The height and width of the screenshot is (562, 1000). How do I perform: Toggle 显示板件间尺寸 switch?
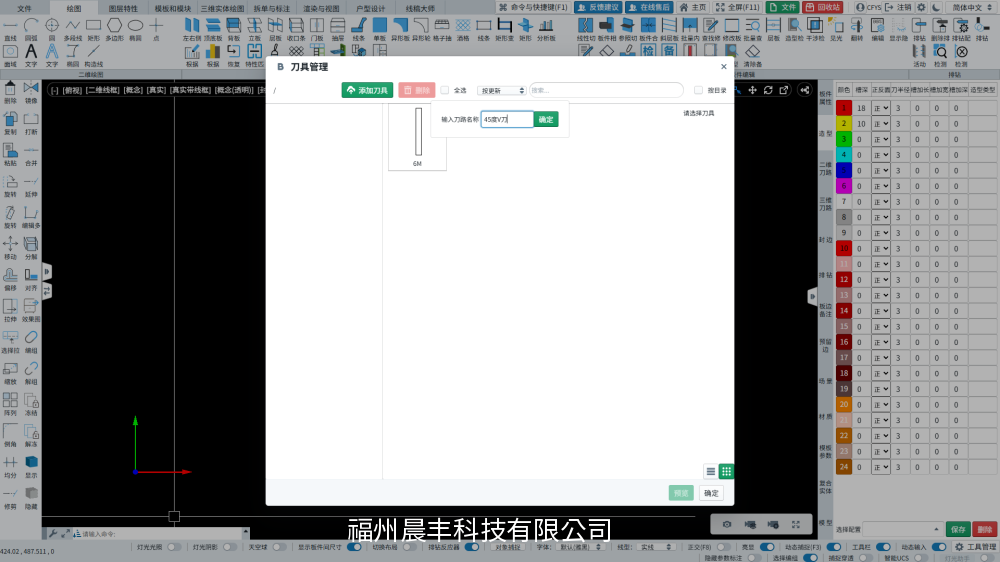(355, 547)
